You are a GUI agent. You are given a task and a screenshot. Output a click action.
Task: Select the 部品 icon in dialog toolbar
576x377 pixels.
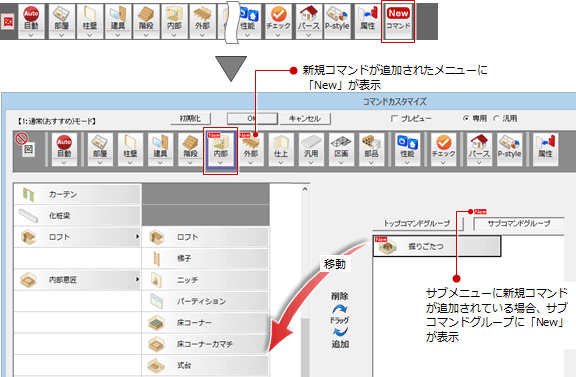[x=371, y=150]
